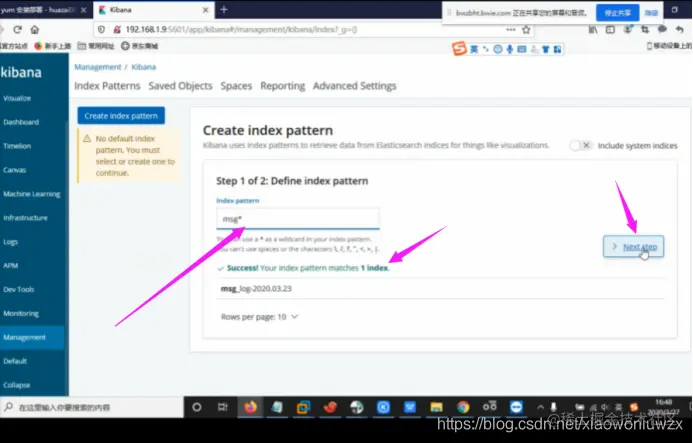Click the system clock in the tray
693x443 pixels.
665,407
